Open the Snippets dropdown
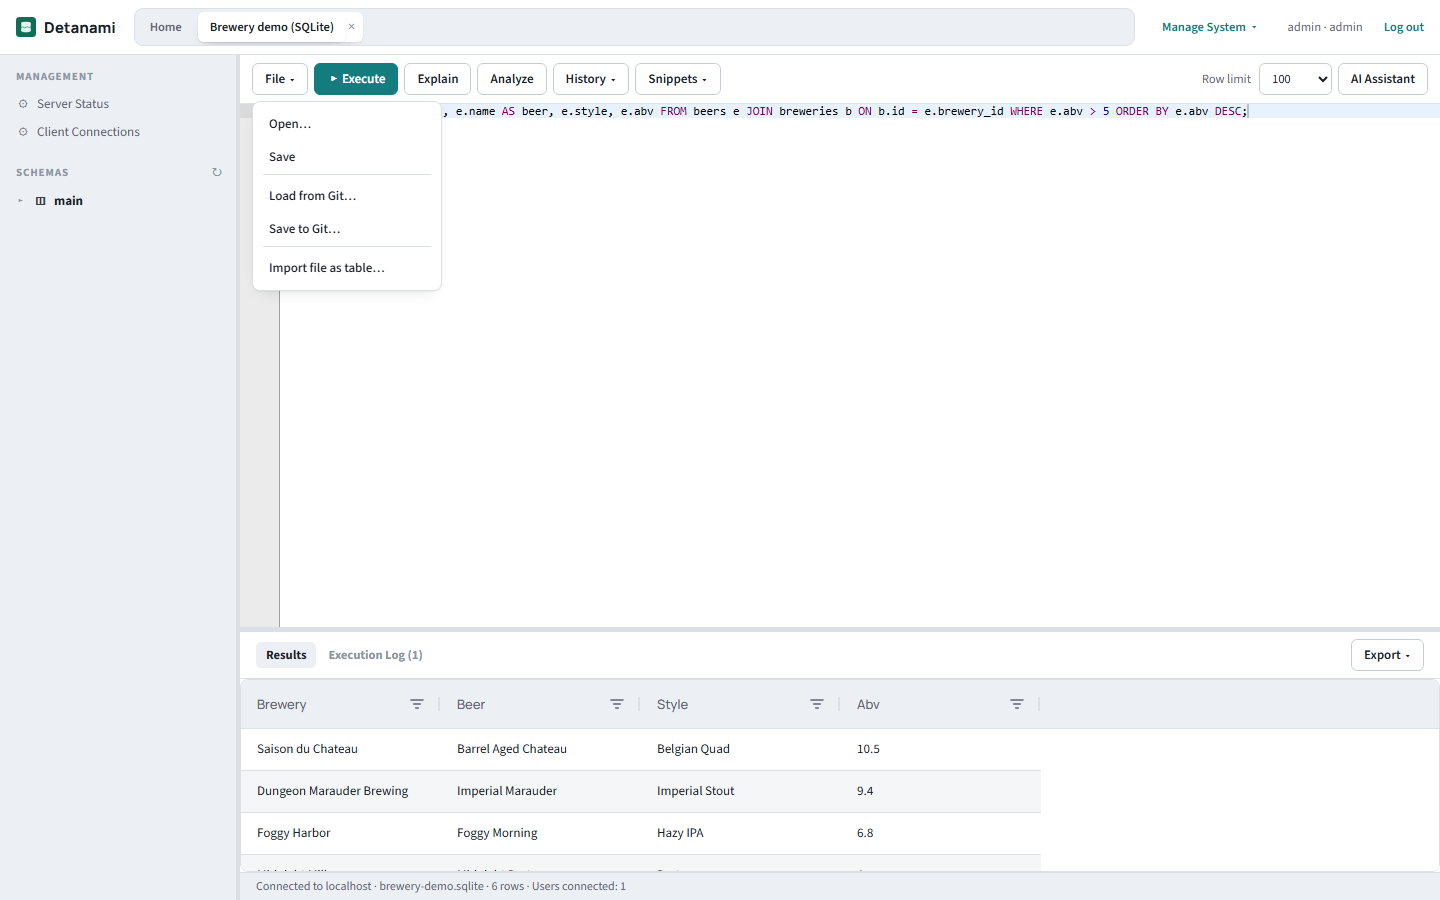Viewport: 1440px width, 900px height. pos(677,79)
